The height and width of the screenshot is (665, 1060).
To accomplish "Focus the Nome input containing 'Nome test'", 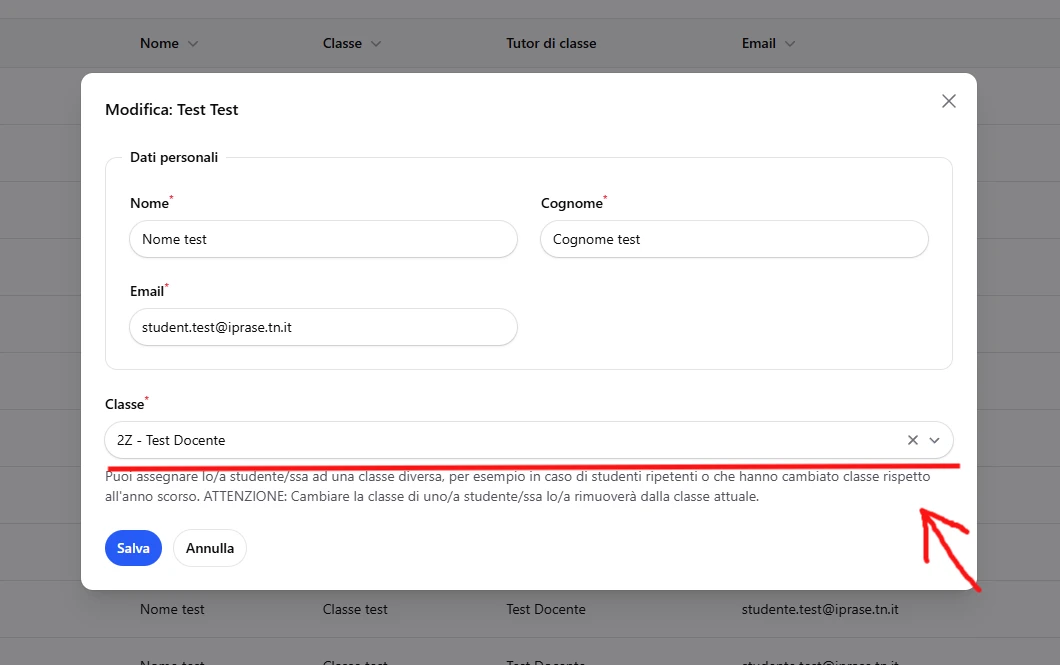I will coord(323,239).
